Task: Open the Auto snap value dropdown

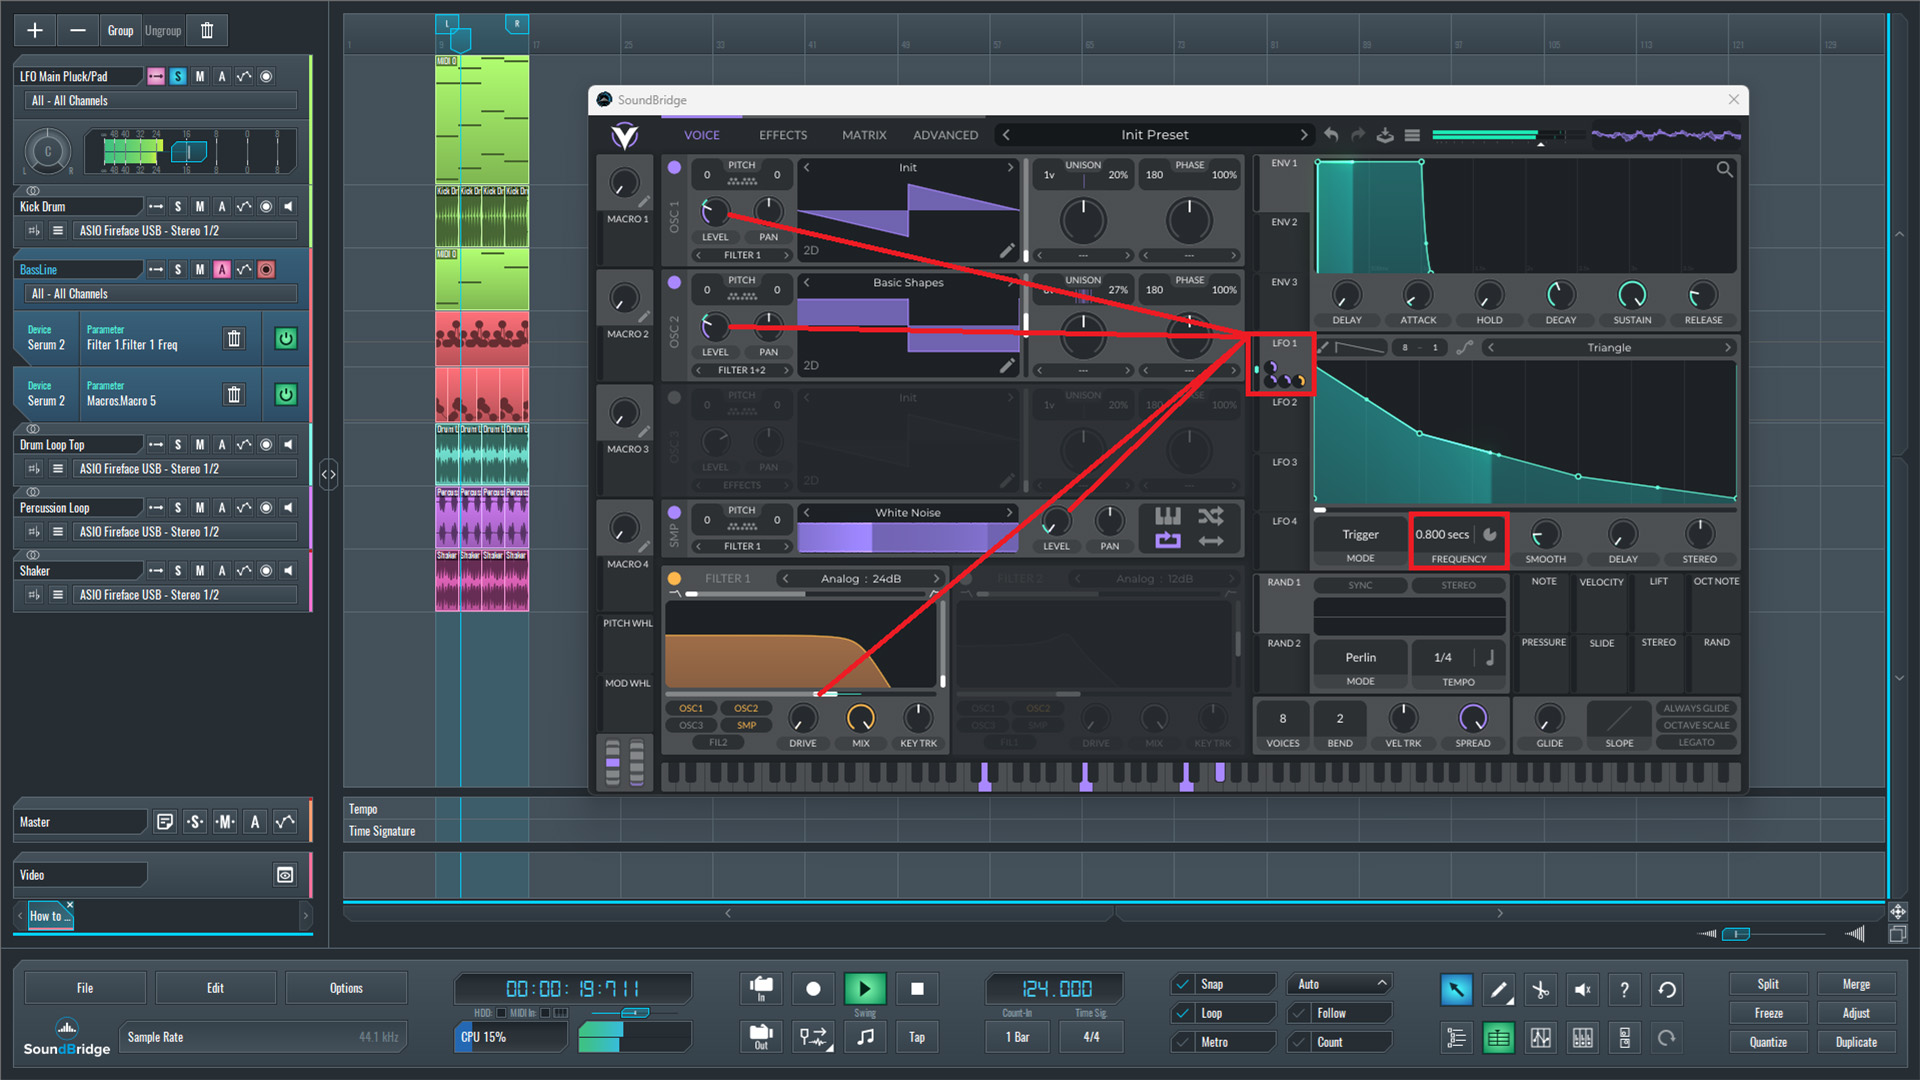Action: 1340,984
